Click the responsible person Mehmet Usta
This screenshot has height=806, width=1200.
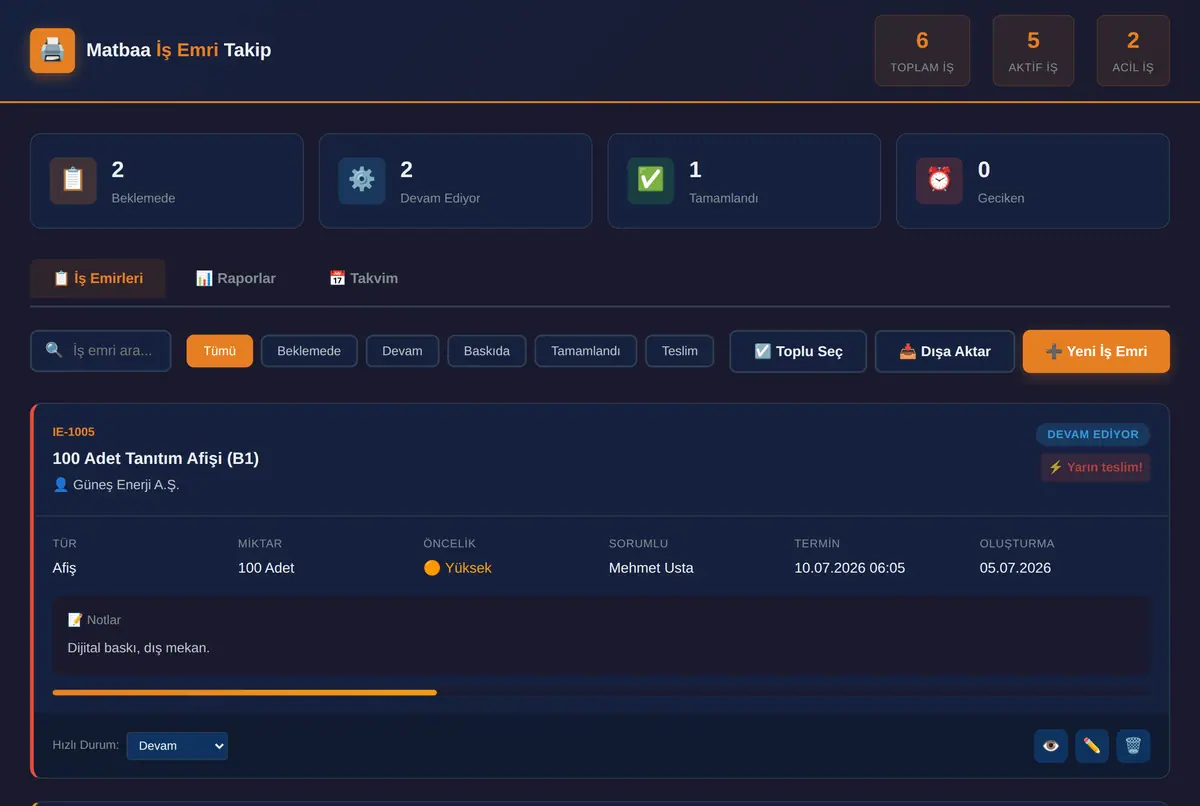pos(651,568)
